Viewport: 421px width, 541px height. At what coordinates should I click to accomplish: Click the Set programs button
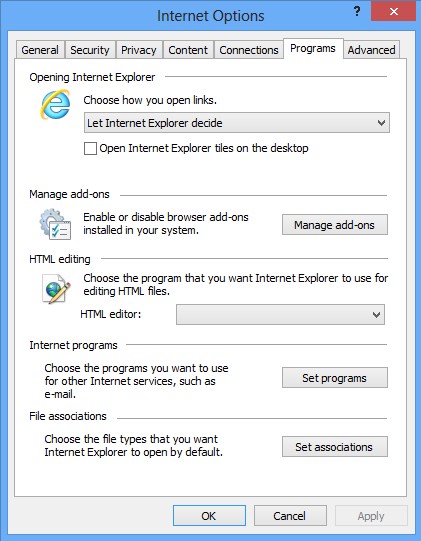(335, 378)
